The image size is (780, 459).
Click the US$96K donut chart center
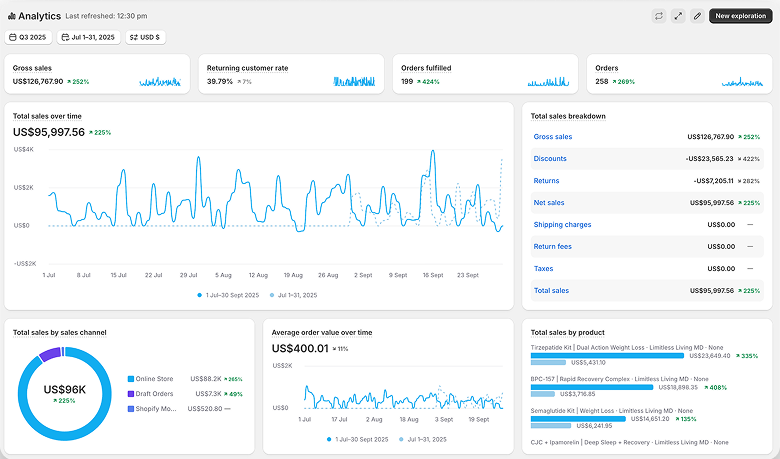(x=65, y=389)
